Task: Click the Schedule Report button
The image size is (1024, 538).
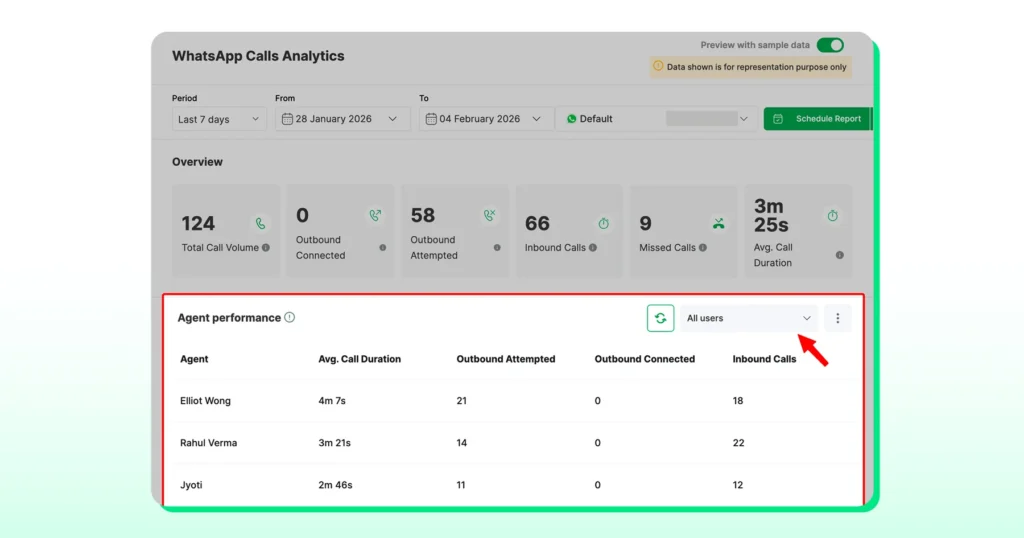Action: pos(818,119)
